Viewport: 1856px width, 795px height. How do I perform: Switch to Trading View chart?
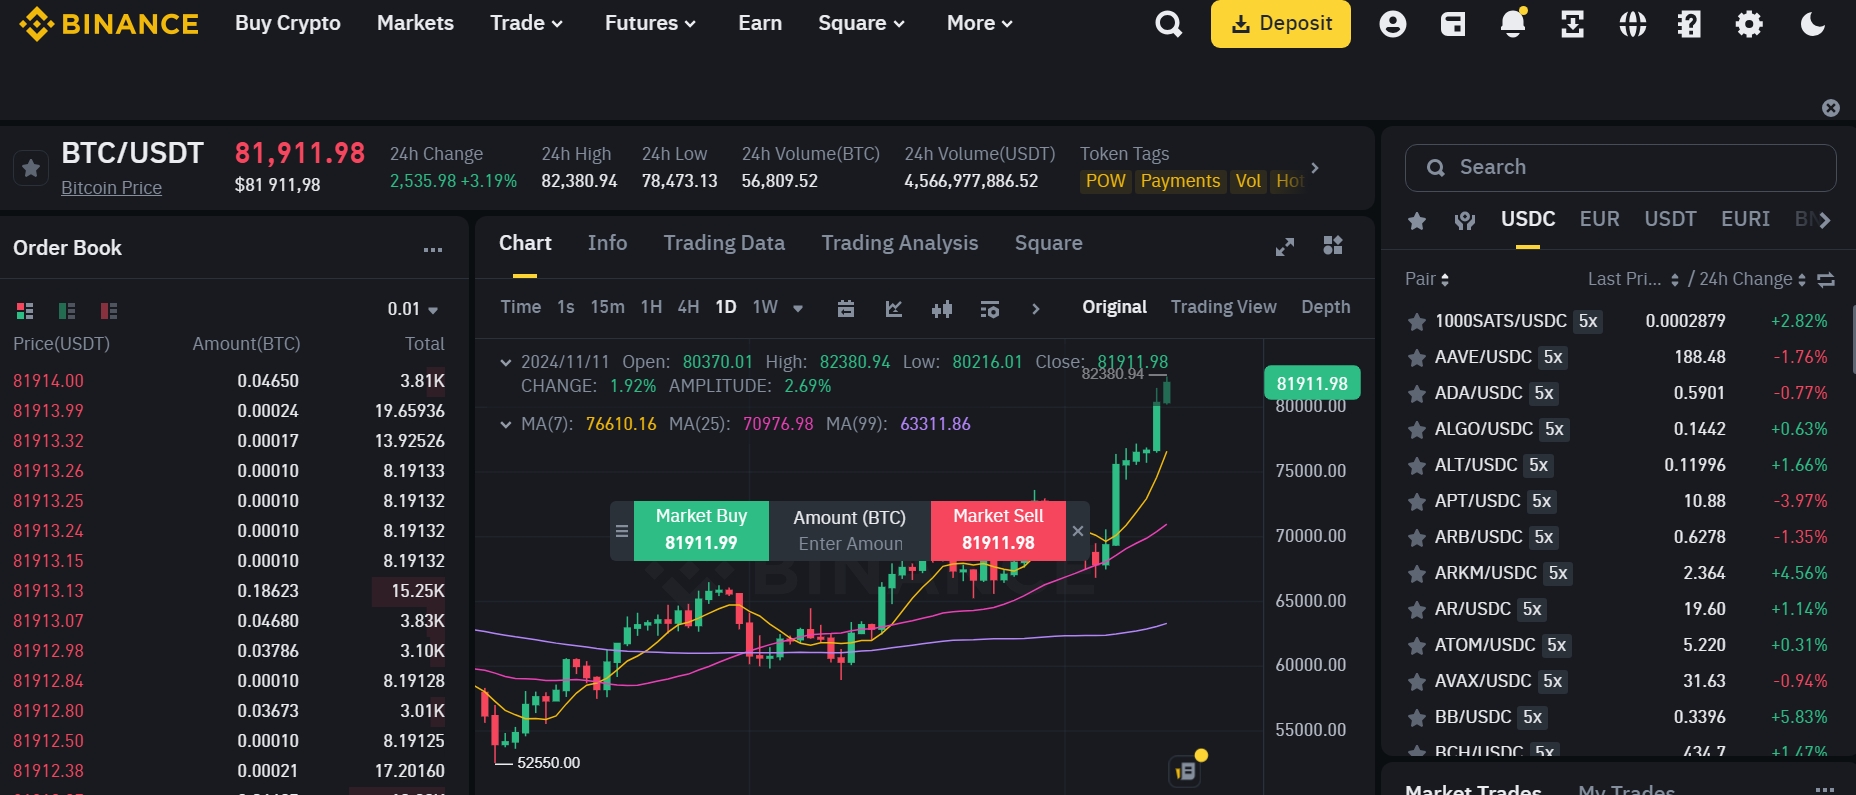[1223, 307]
